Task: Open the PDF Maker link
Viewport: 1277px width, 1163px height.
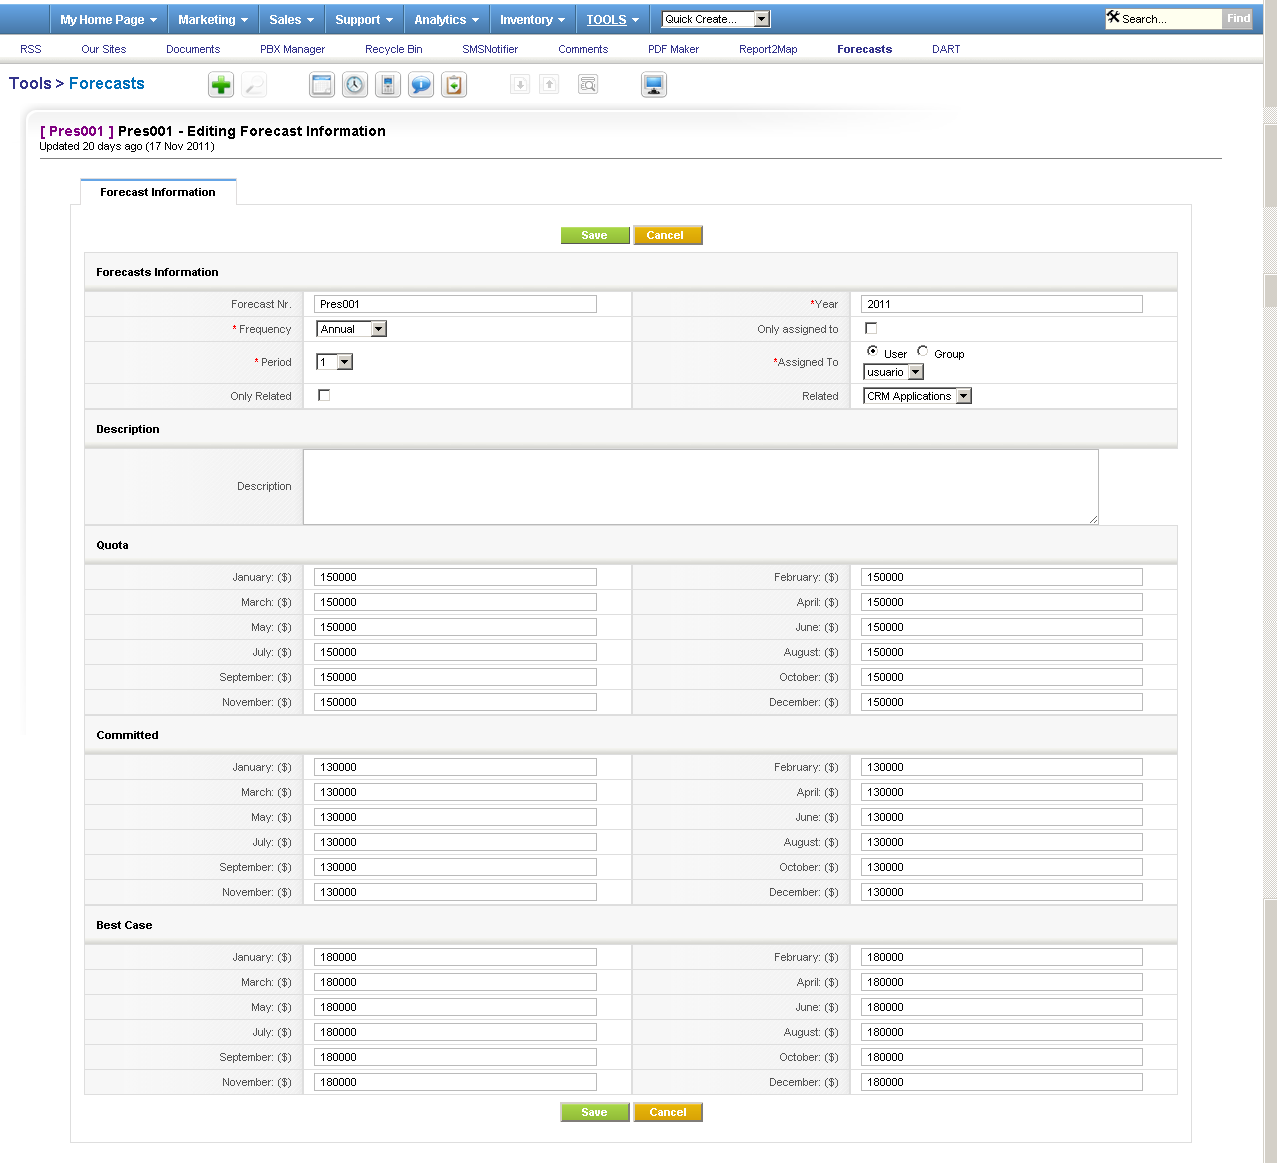Action: pos(673,49)
